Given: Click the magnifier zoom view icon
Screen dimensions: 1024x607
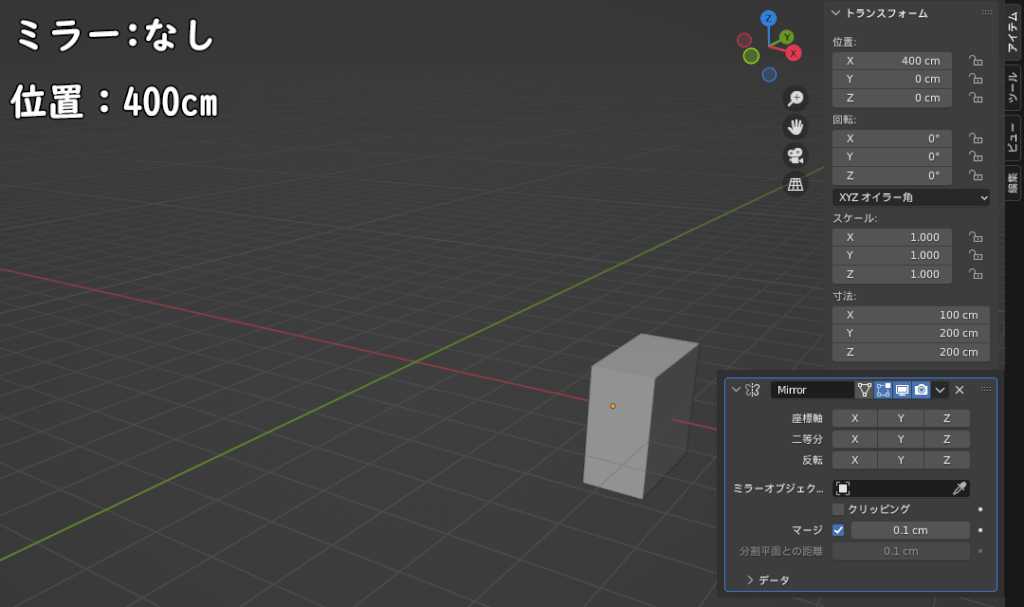Looking at the screenshot, I should click(795, 99).
